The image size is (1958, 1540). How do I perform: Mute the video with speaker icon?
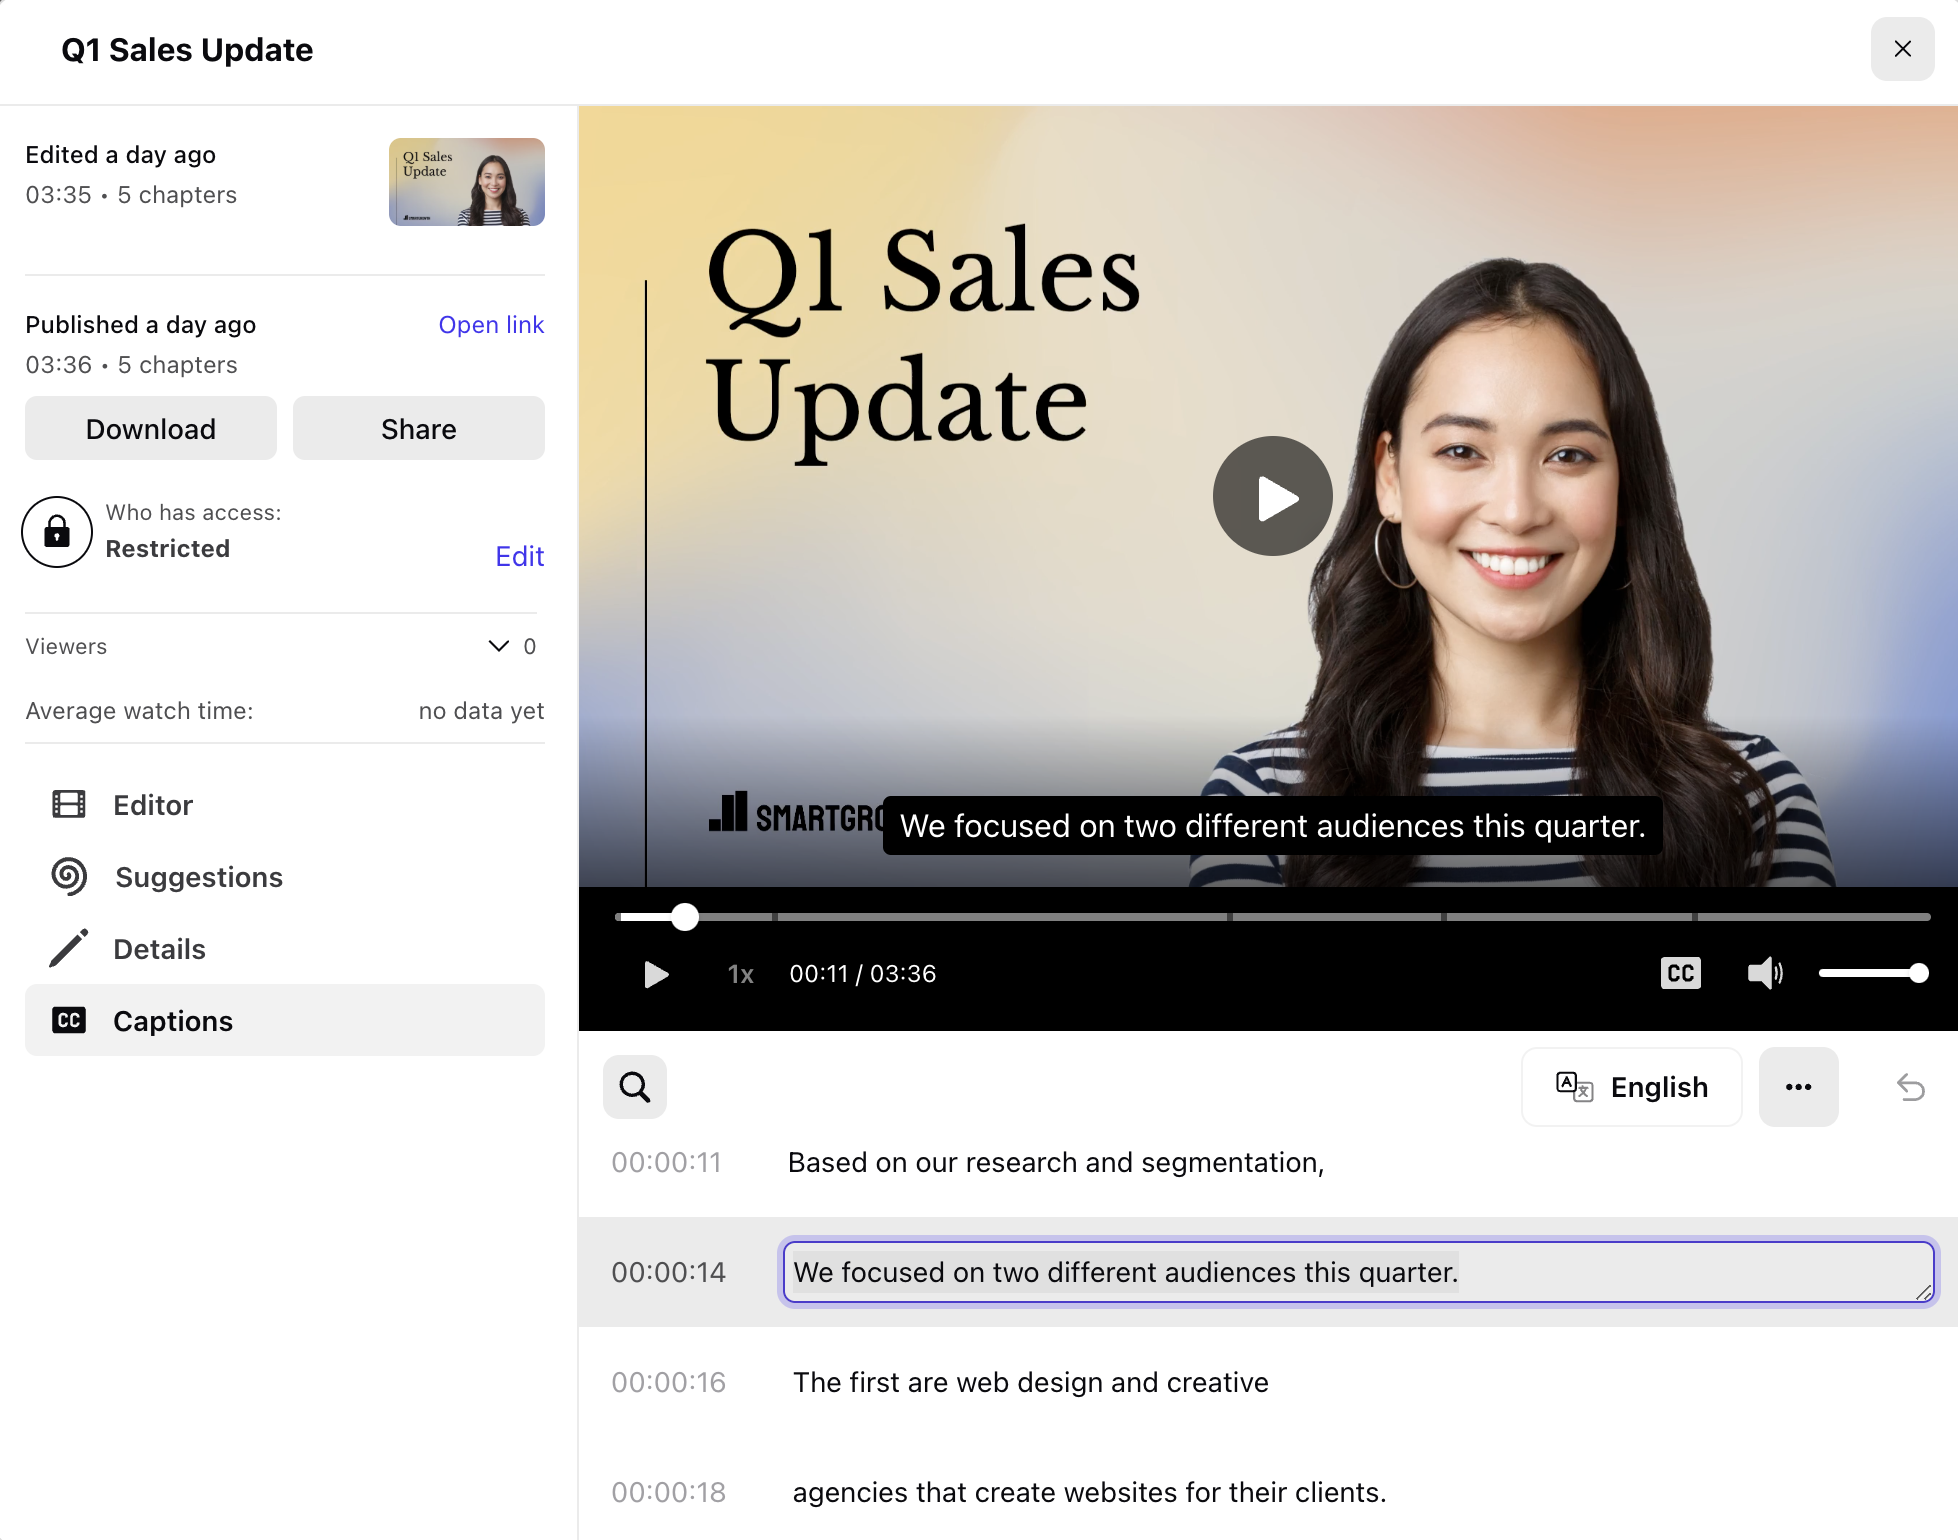pos(1764,973)
